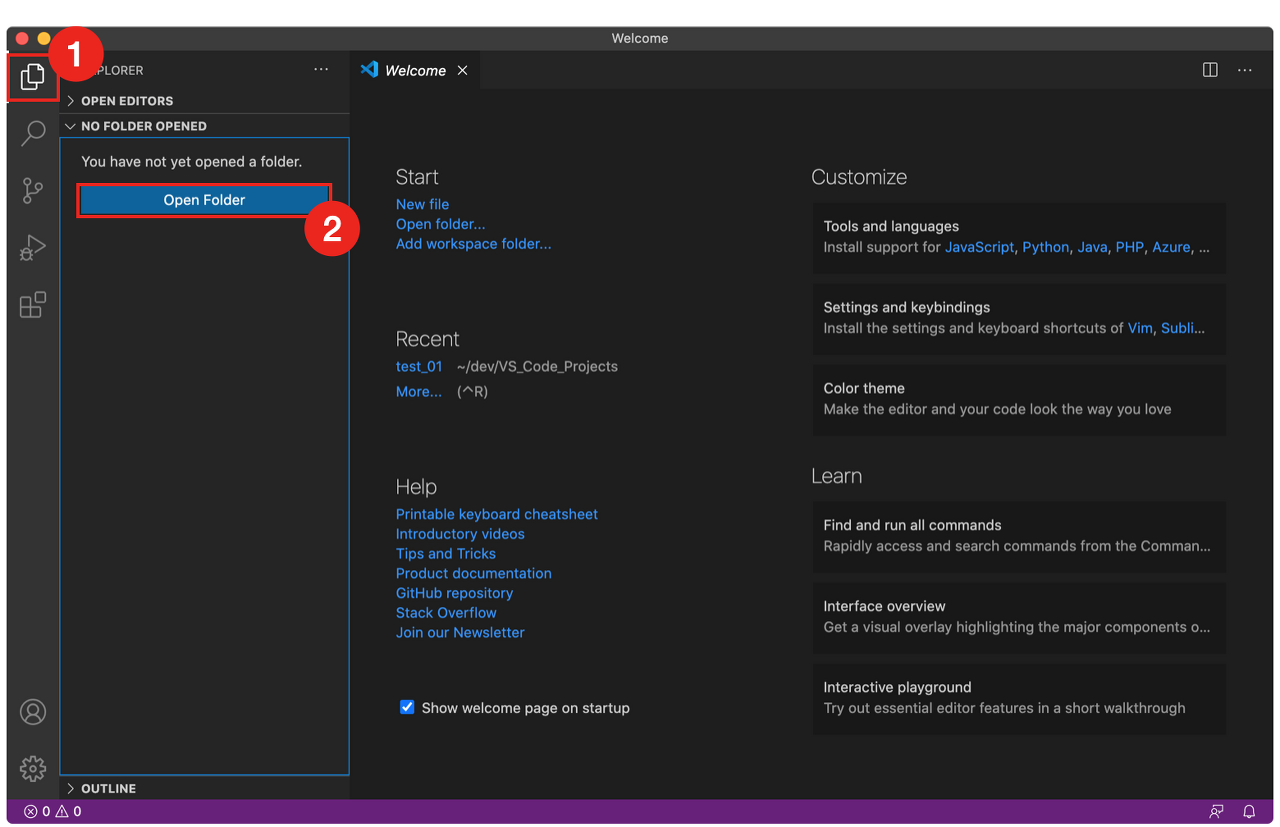Open notifications bell in status bar
The height and width of the screenshot is (827, 1280).
pos(1249,811)
